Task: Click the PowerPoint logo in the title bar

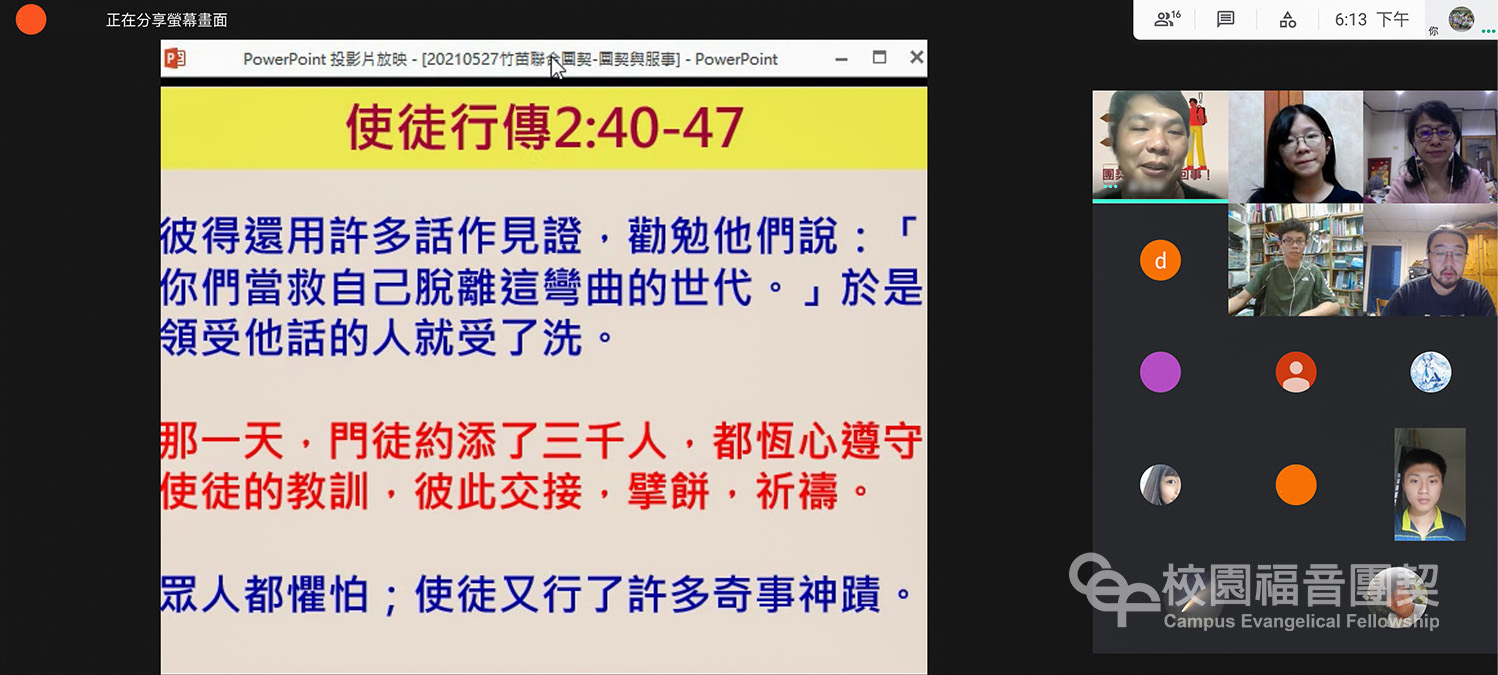Action: (175, 58)
